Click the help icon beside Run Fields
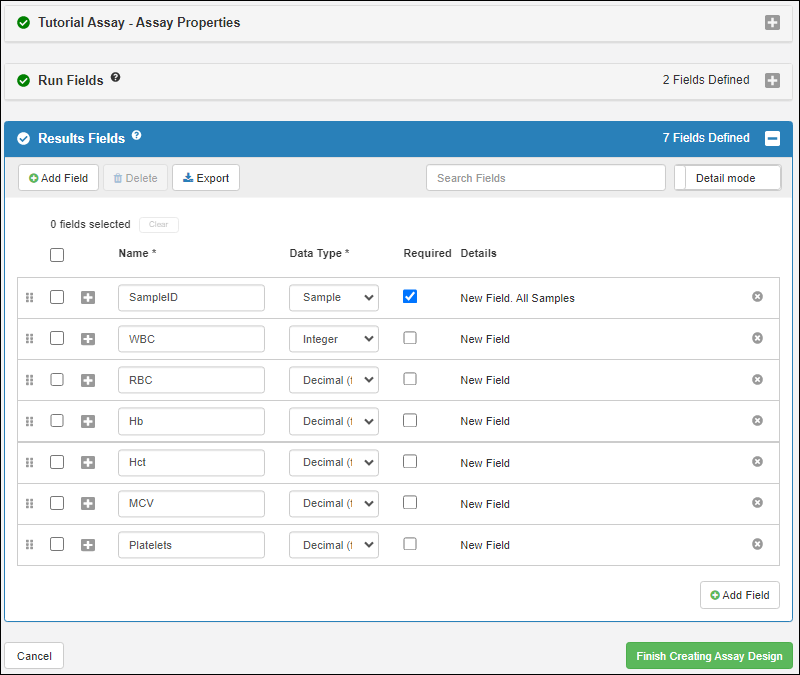Screen dimensions: 800x675 click(x=115, y=78)
